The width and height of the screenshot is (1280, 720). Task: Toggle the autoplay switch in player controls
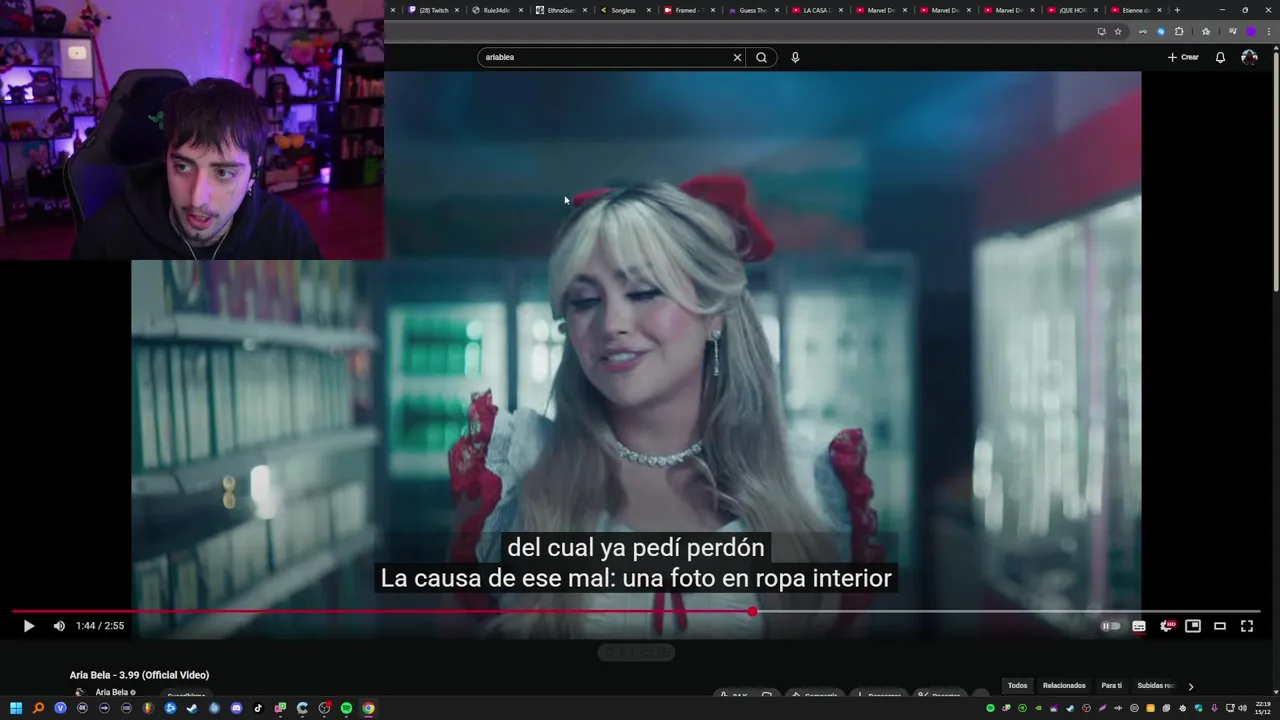[1110, 626]
